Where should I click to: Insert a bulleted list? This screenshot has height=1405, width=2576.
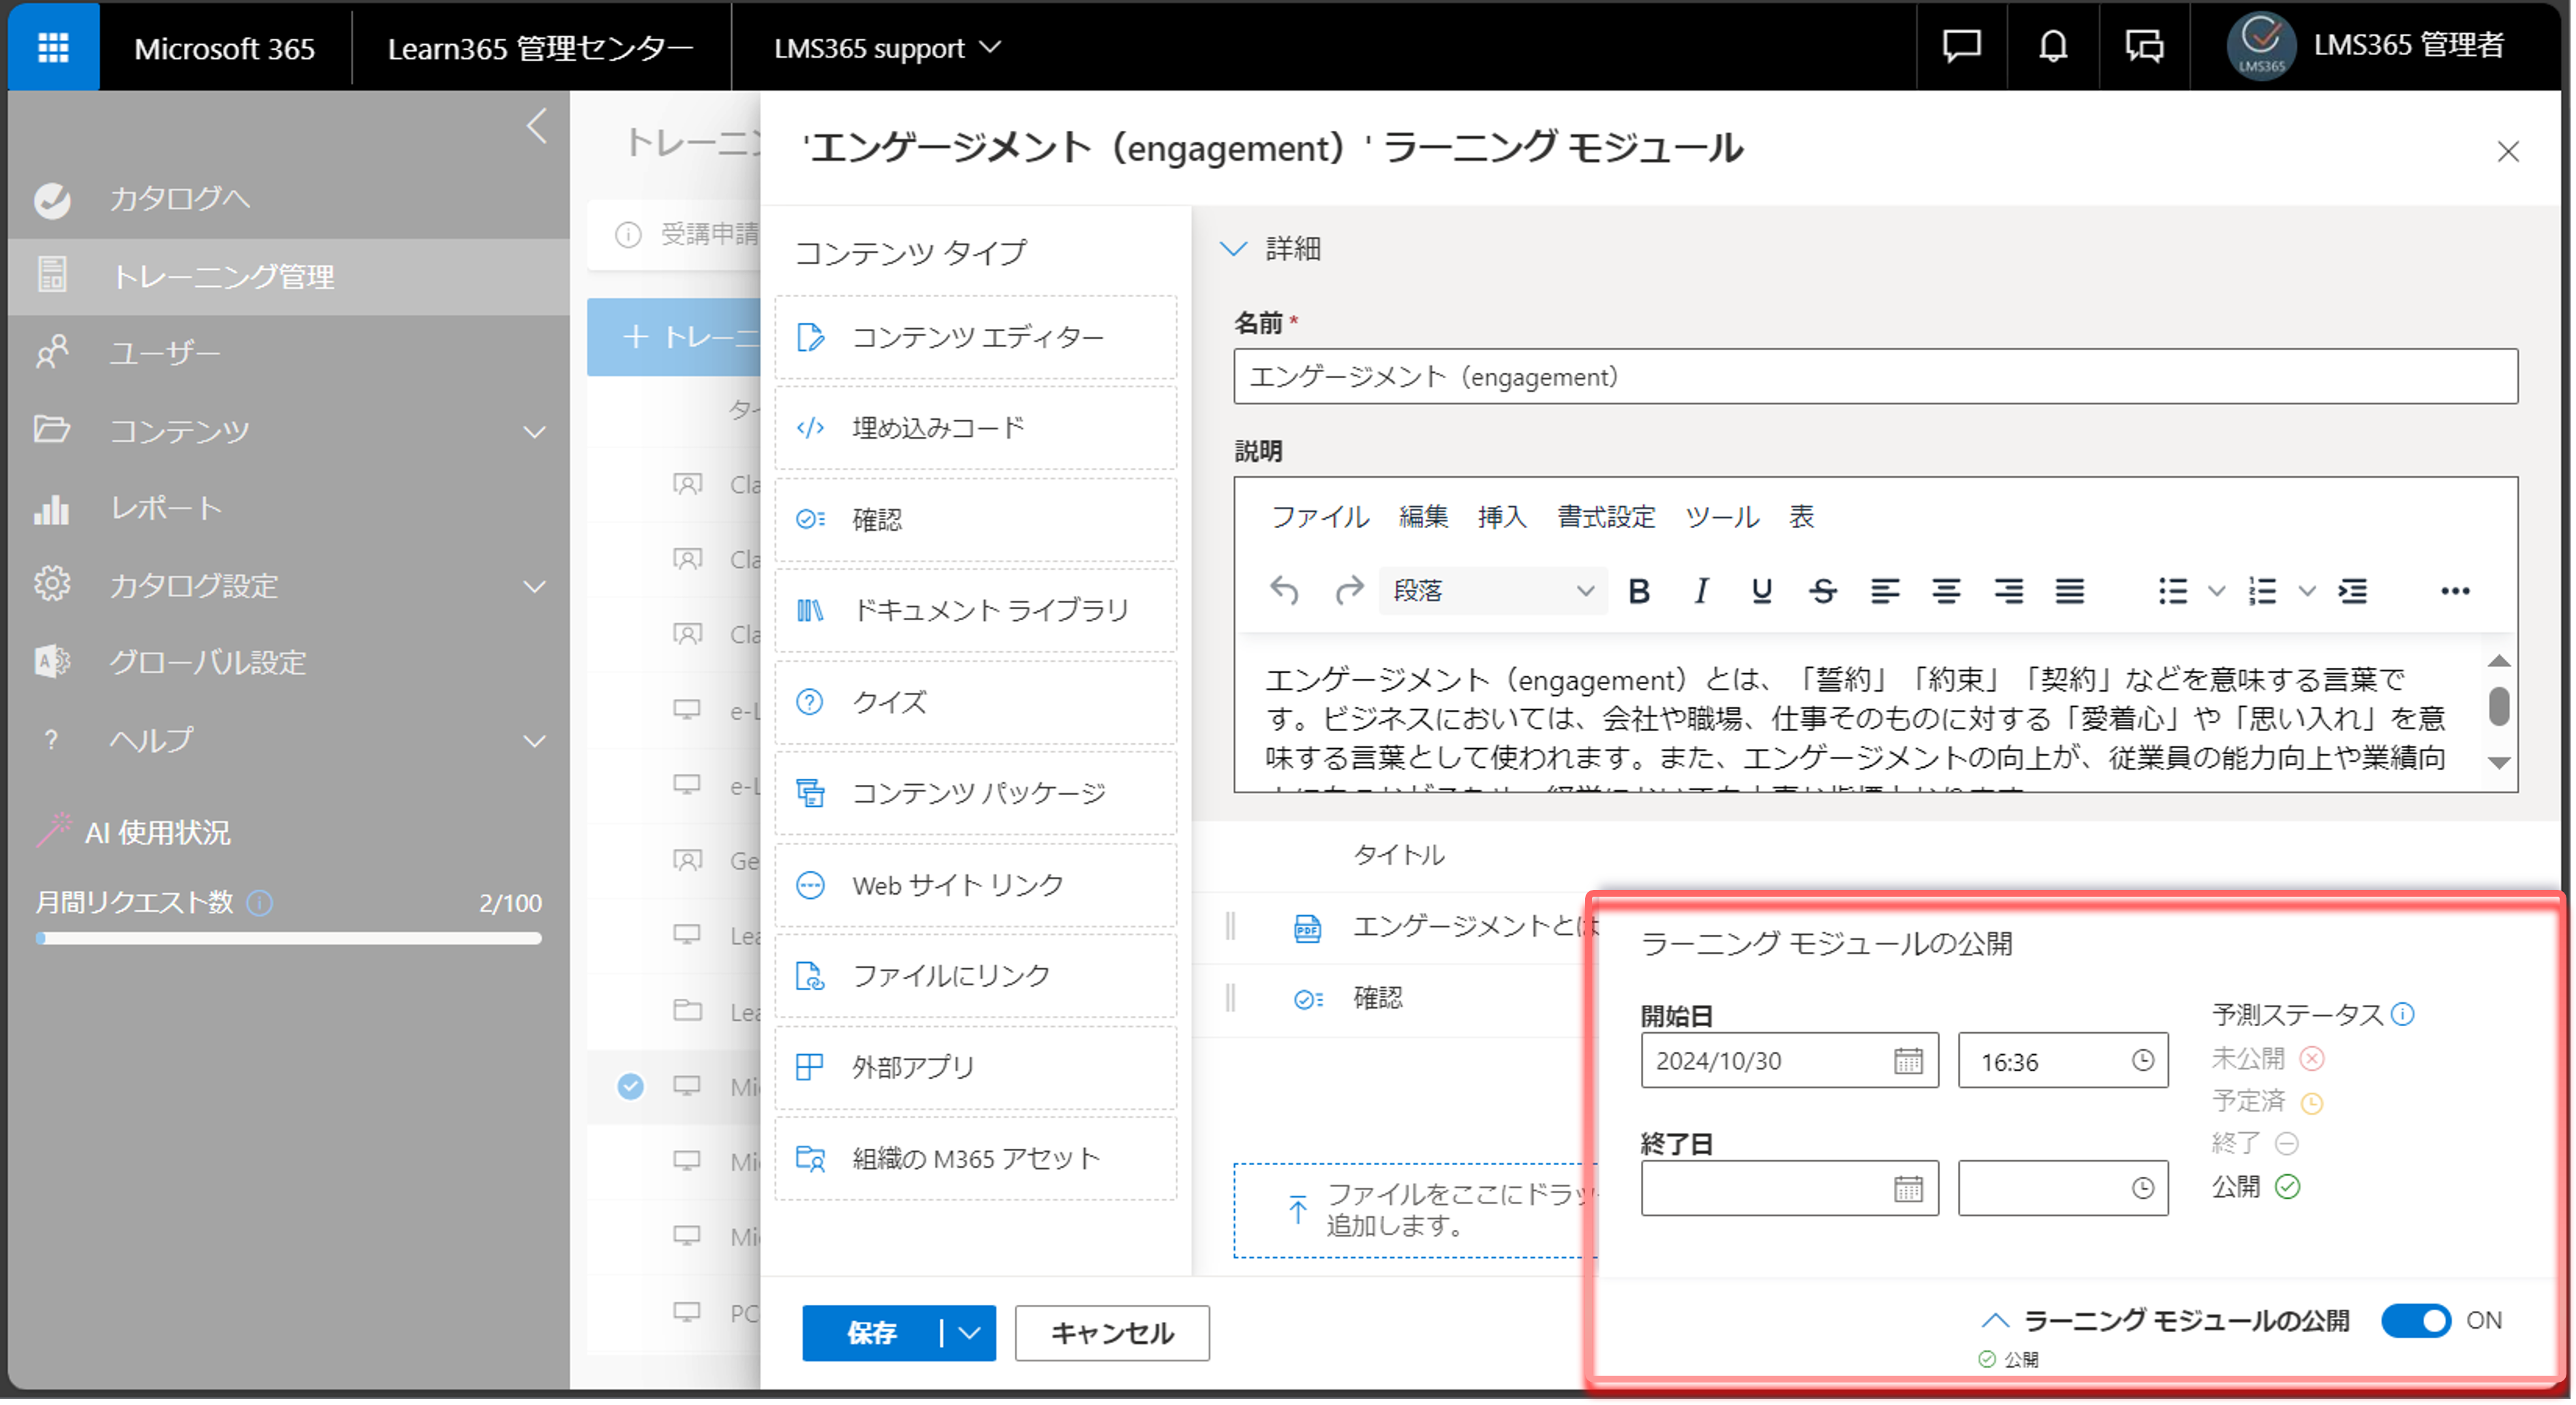2172,592
